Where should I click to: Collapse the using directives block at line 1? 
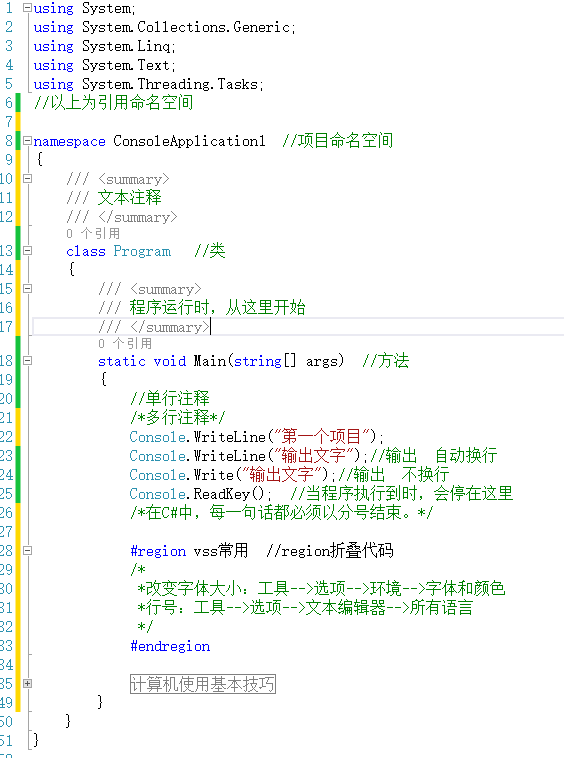[28, 8]
